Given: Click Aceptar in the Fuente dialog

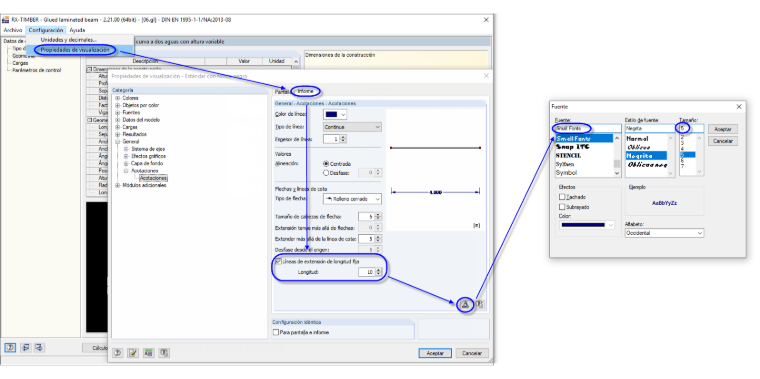Looking at the screenshot, I should coord(723,129).
